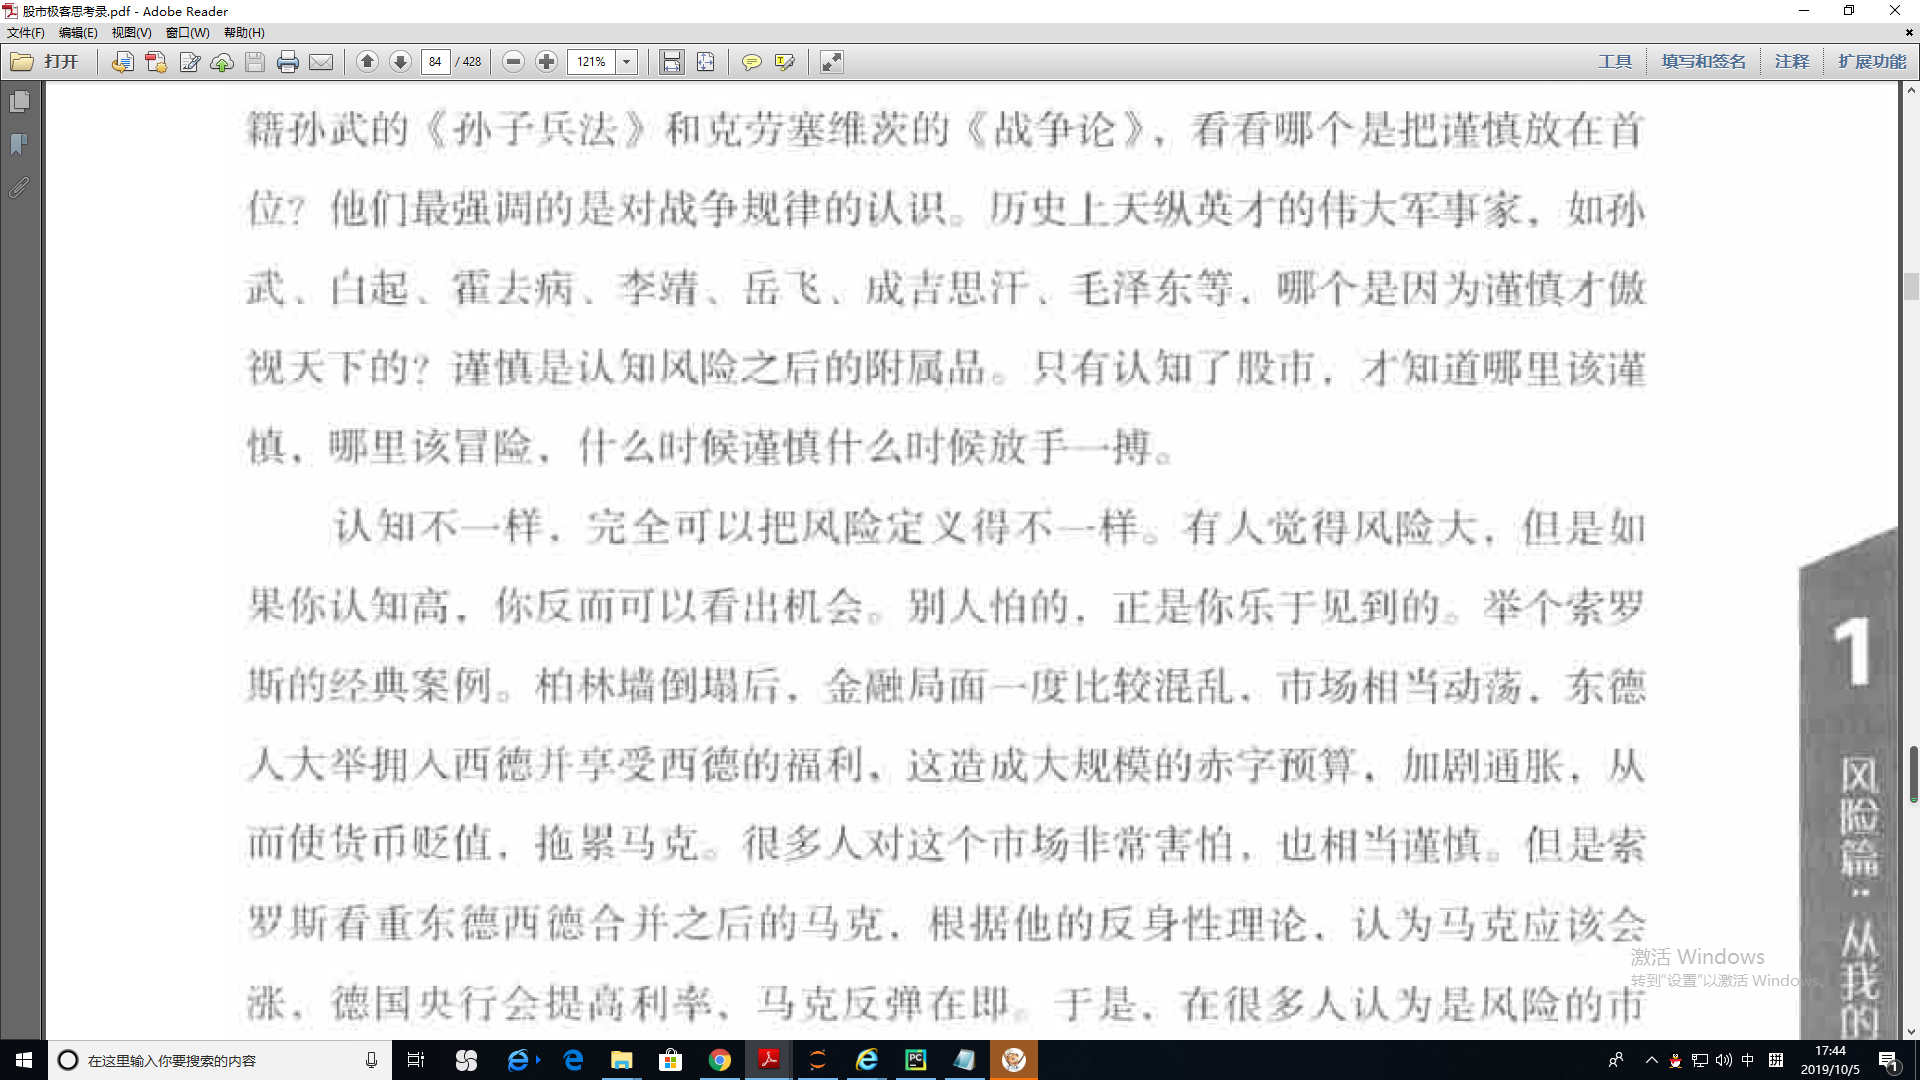
Task: Open Google Chrome from the taskbar
Action: pyautogui.click(x=719, y=1060)
